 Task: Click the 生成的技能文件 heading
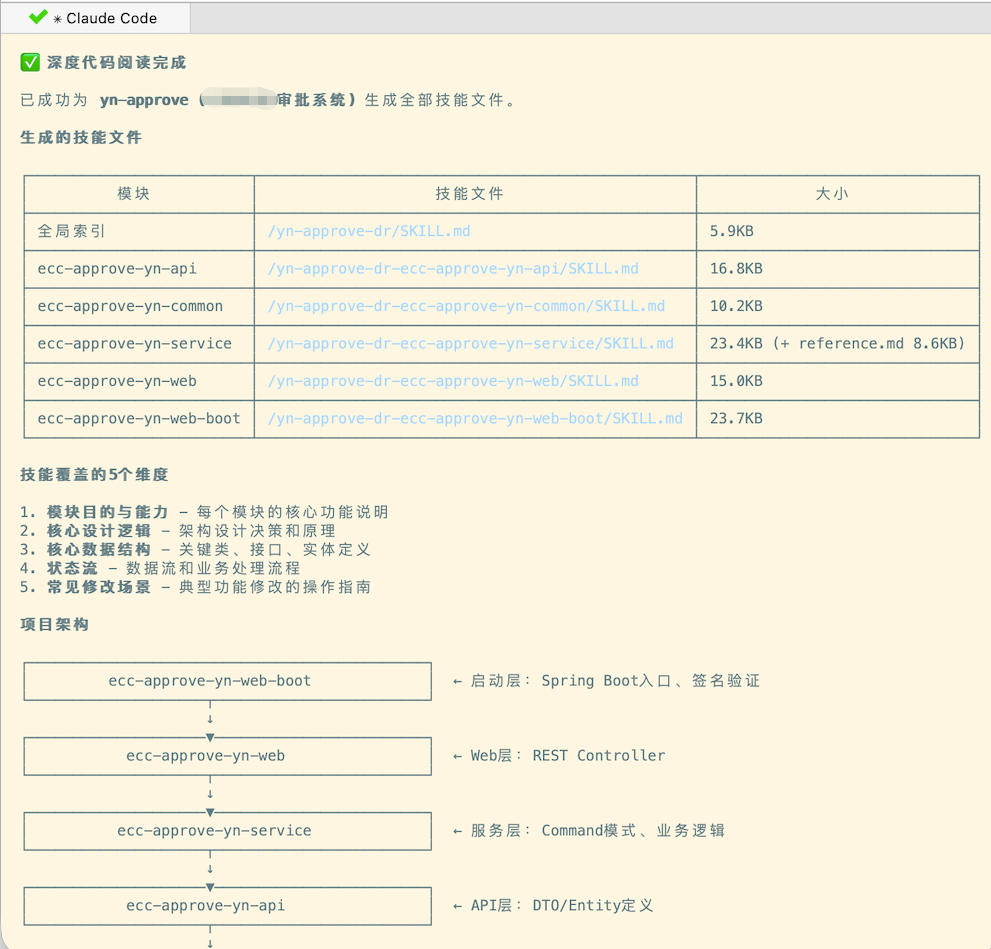(x=81, y=137)
